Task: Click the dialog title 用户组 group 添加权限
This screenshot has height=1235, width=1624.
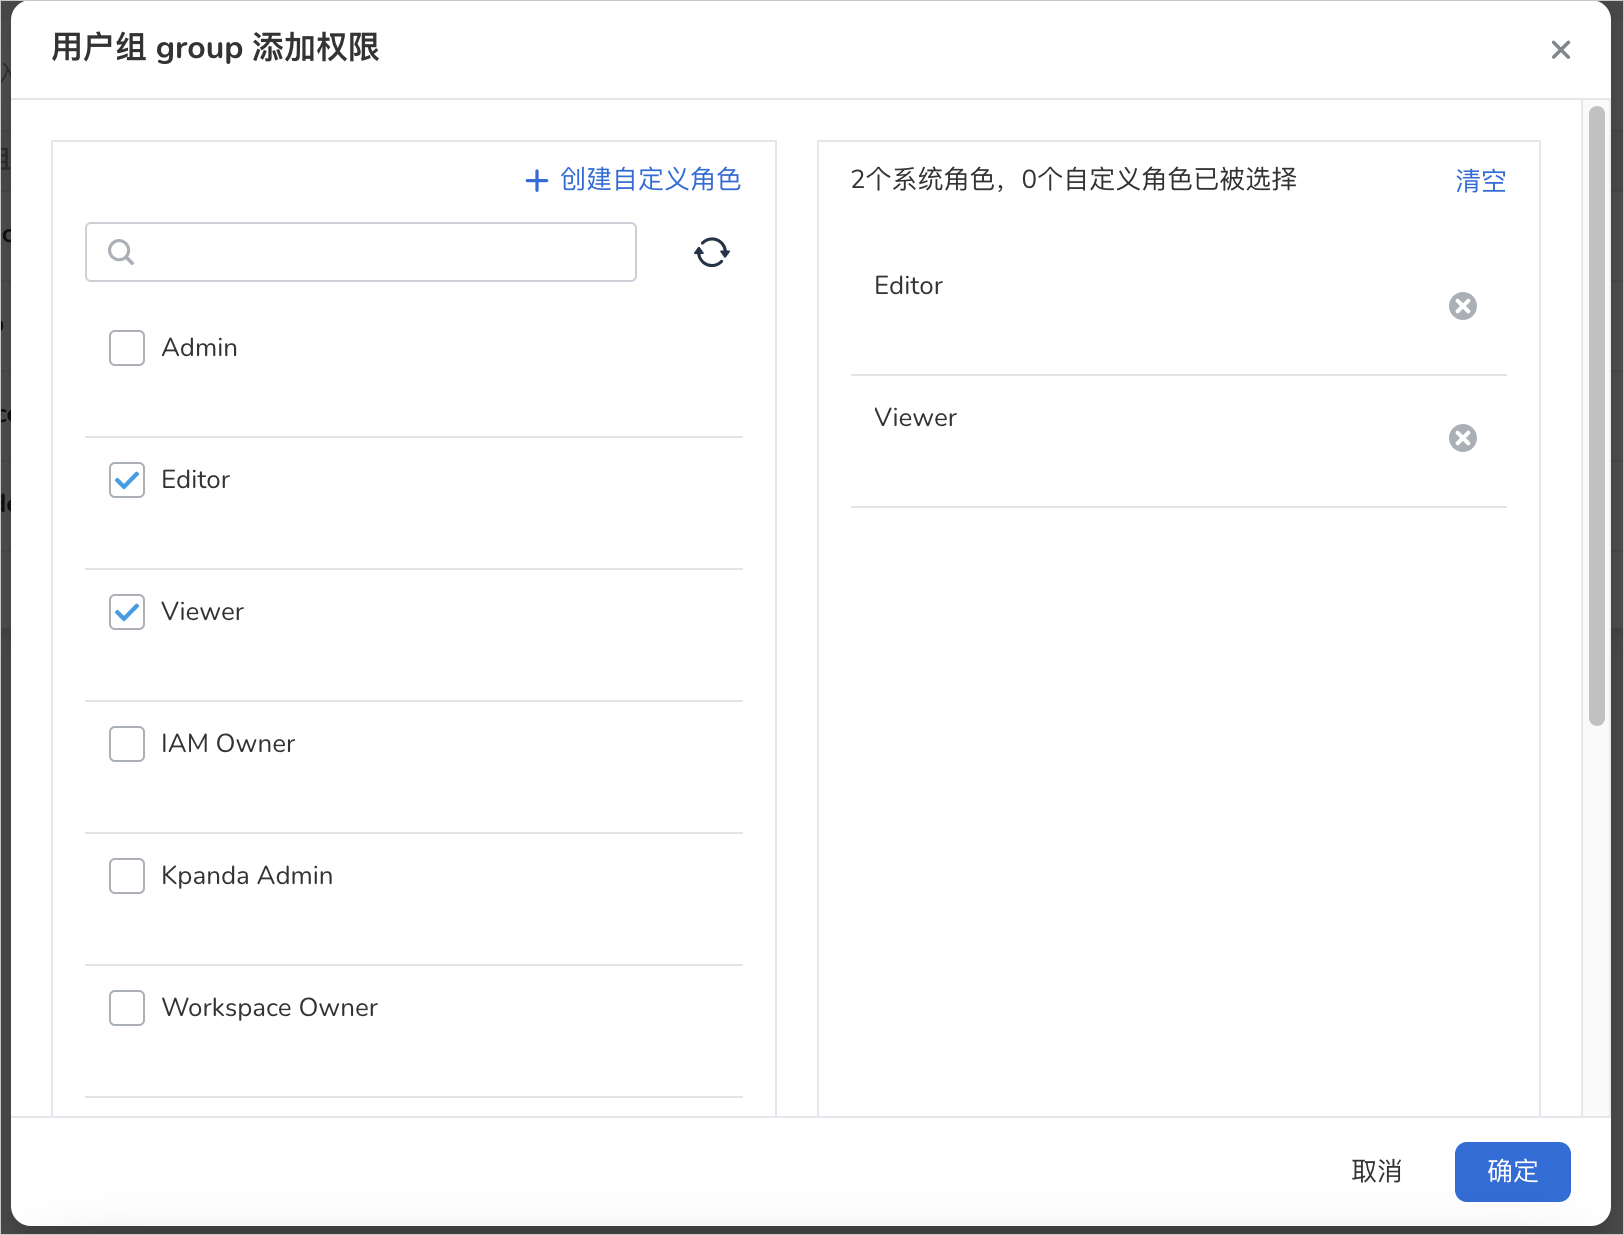Action: [215, 48]
